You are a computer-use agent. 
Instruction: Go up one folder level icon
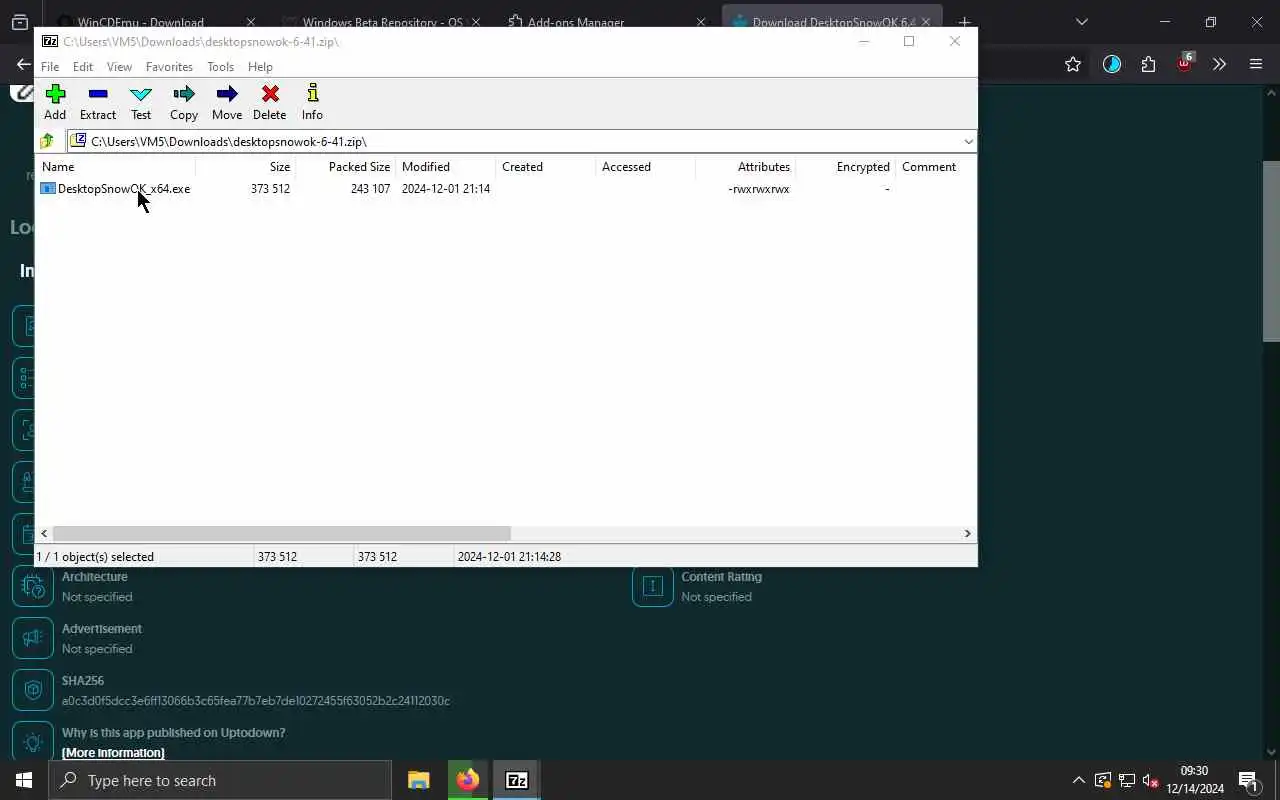click(47, 141)
